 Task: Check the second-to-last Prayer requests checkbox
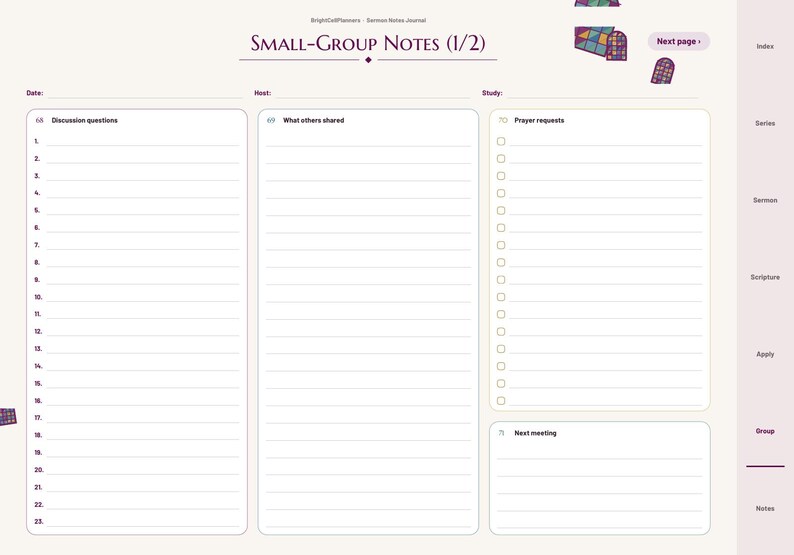coord(501,383)
